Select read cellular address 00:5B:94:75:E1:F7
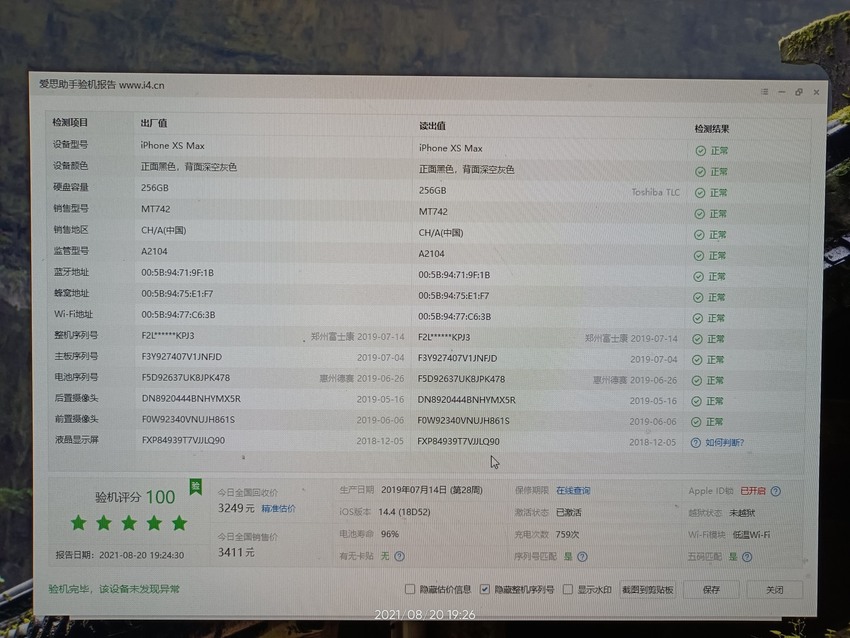850x638 pixels. click(454, 296)
